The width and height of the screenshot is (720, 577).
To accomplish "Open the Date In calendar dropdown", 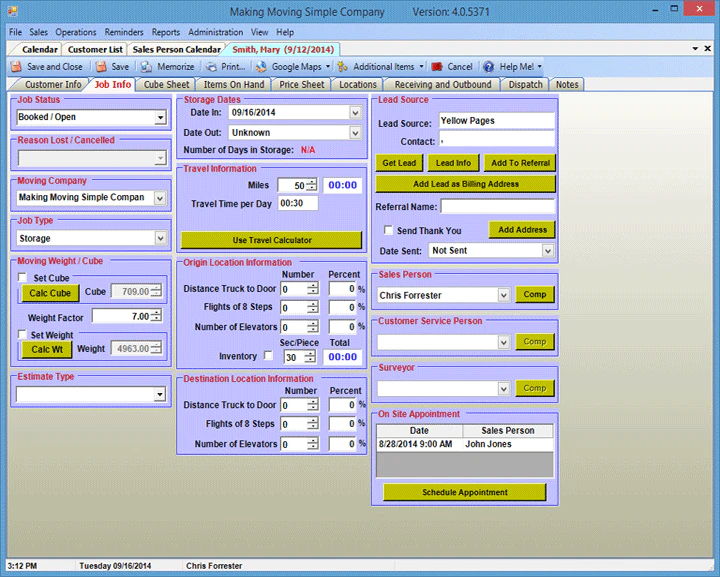I will [355, 112].
